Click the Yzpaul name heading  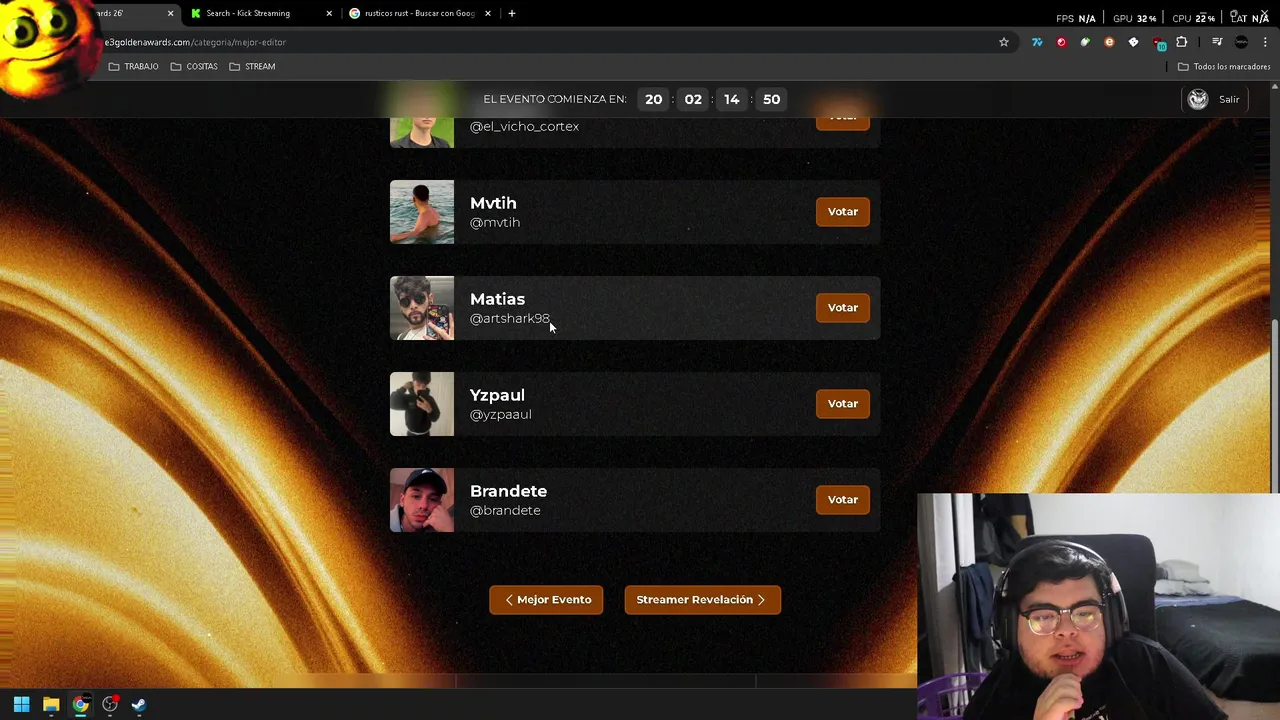pyautogui.click(x=497, y=395)
